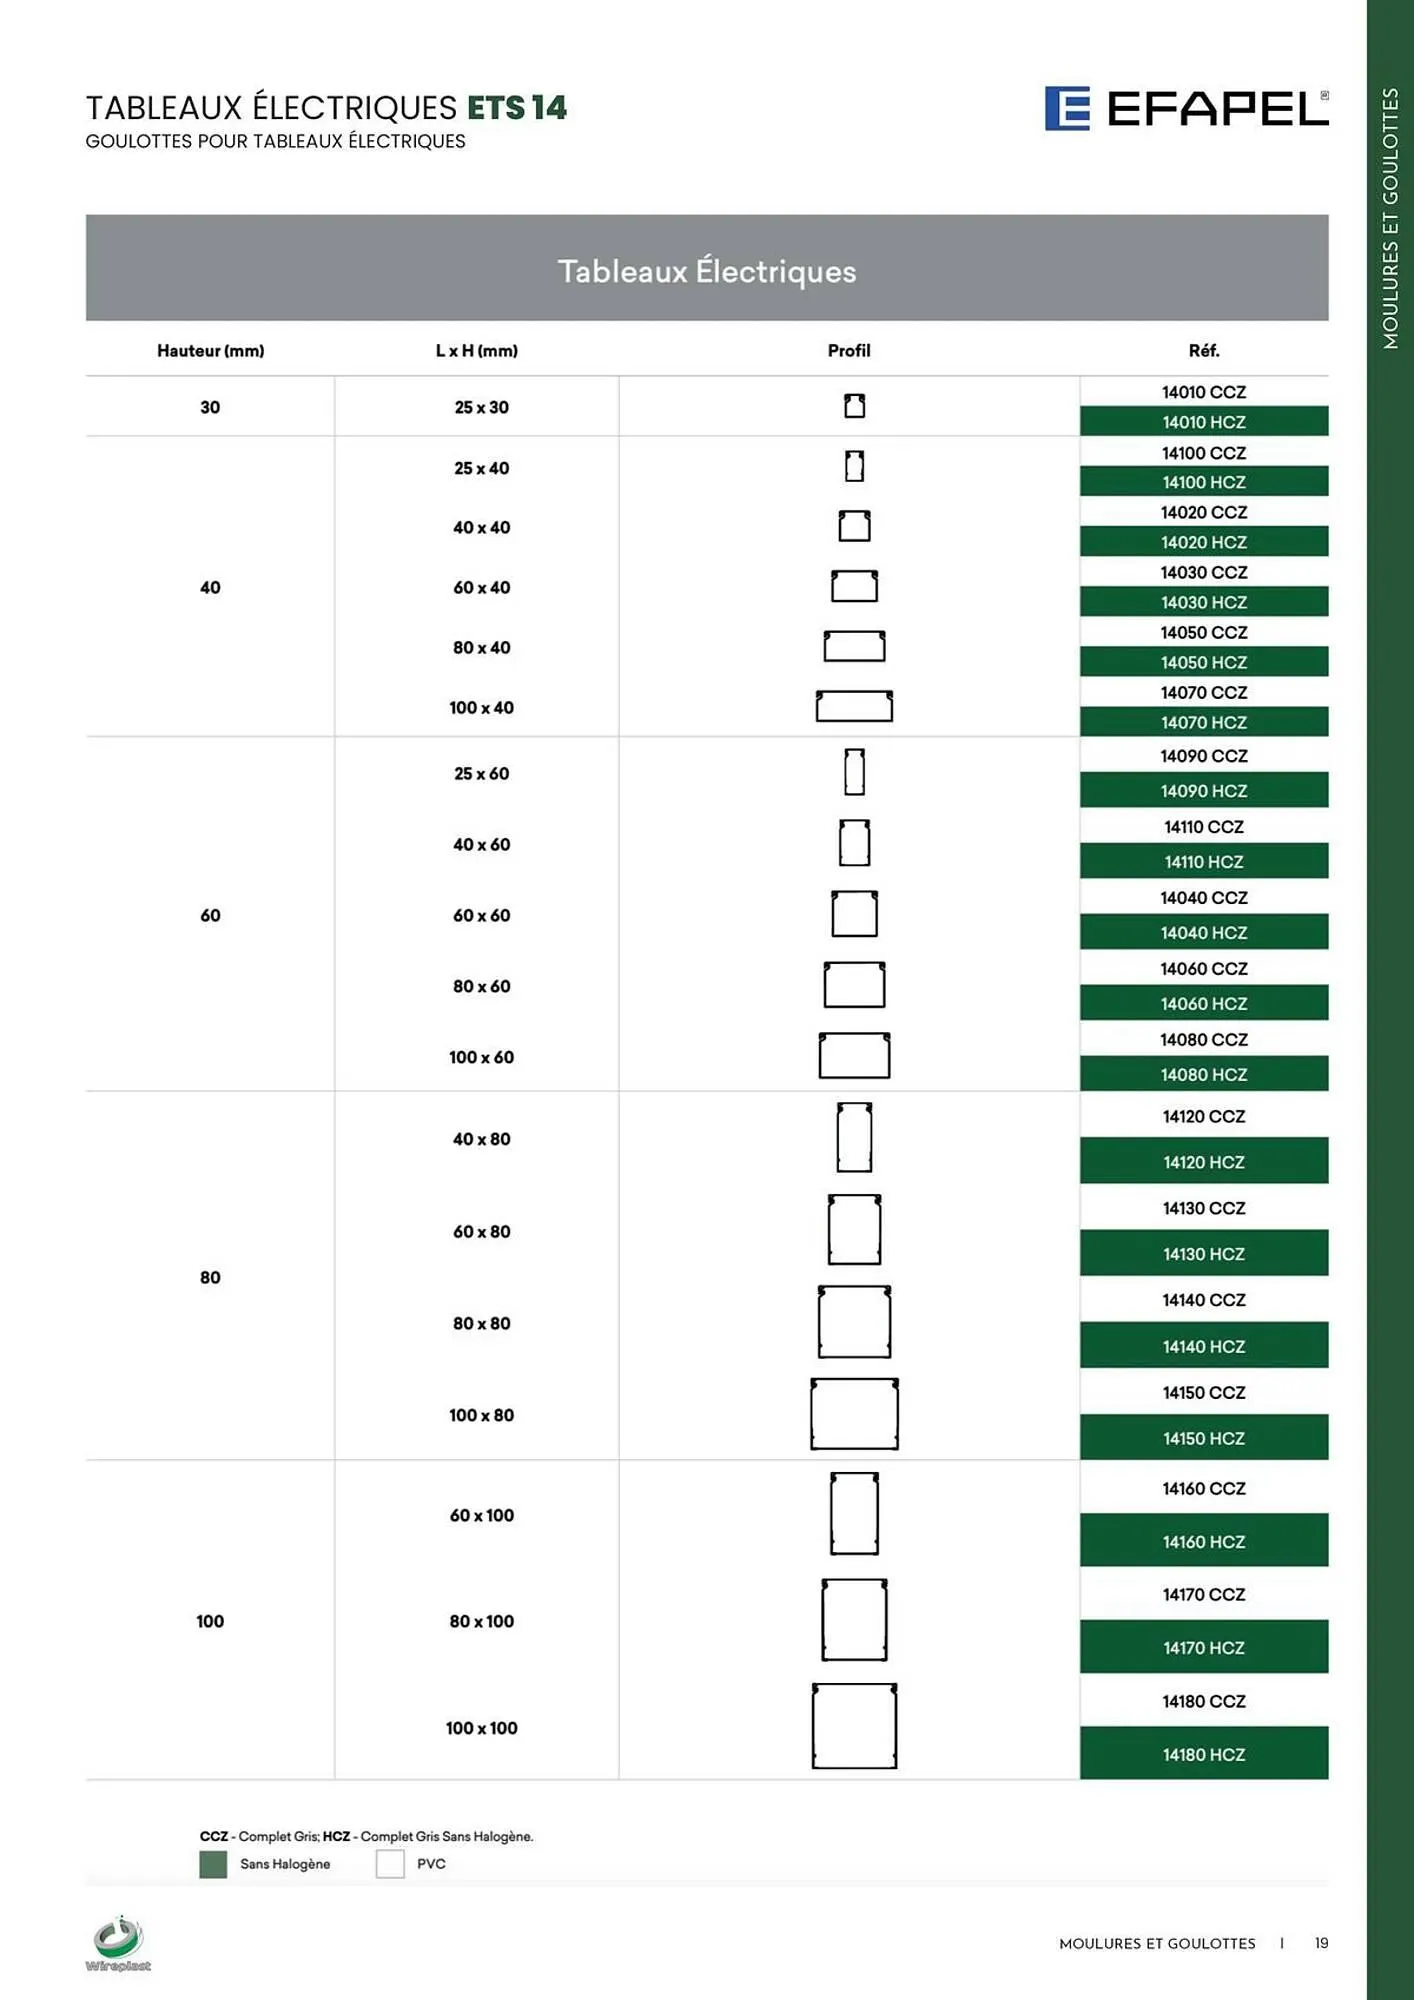Click the 25 x 30 profile drawing
Image resolution: width=1414 pixels, height=2000 pixels.
(x=854, y=406)
